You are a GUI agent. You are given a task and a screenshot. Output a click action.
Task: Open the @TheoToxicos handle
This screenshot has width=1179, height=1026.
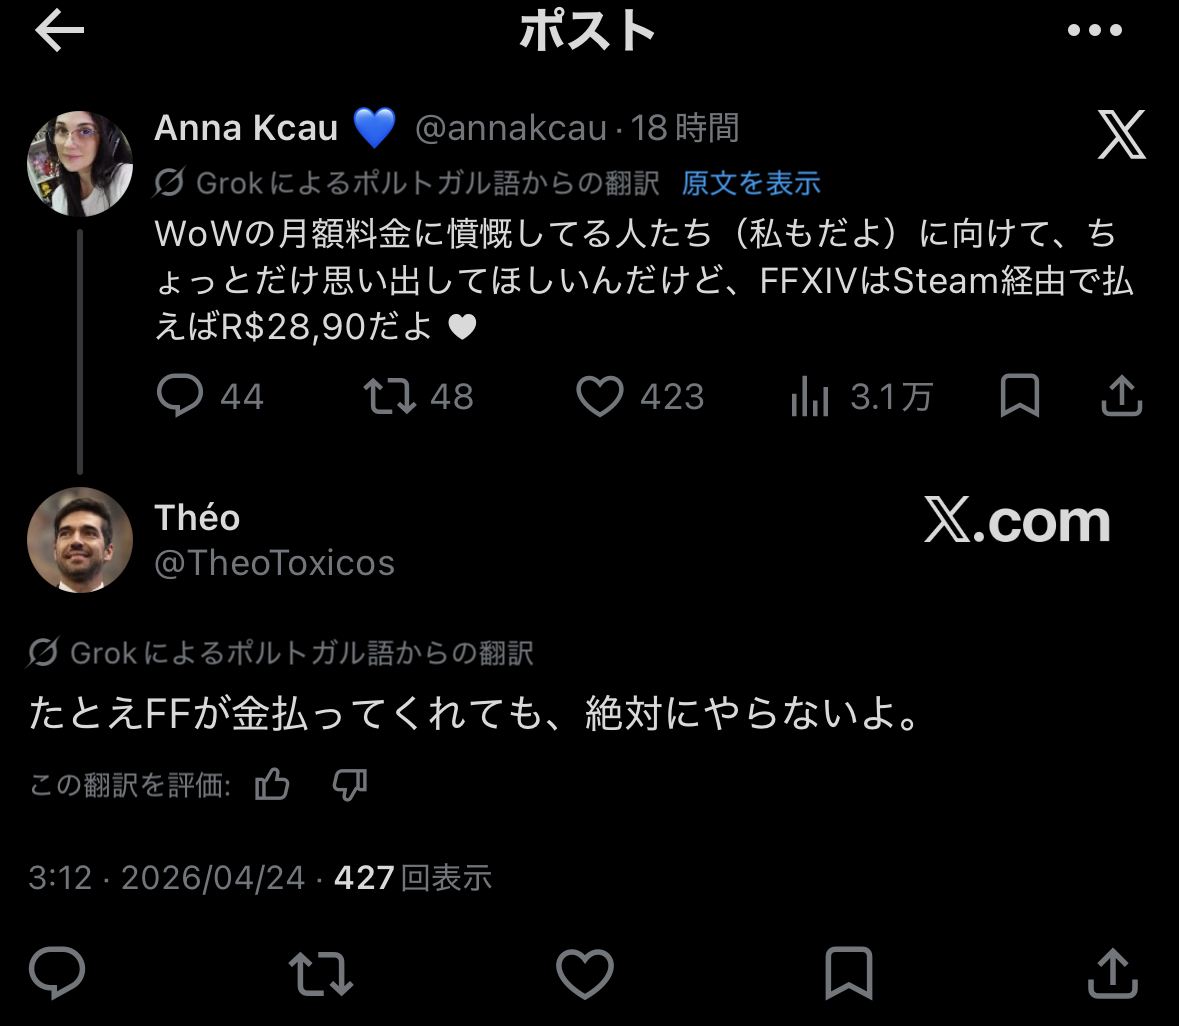click(x=274, y=563)
